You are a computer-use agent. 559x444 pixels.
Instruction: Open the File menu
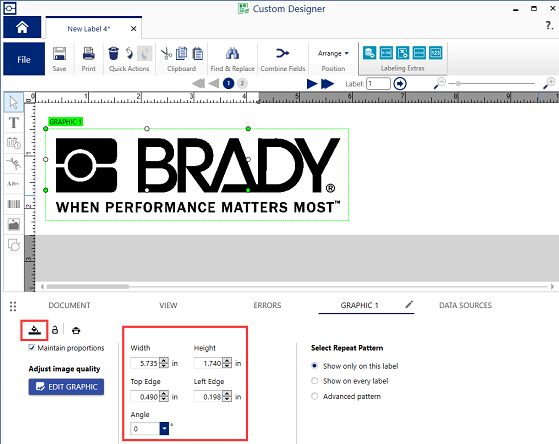(x=24, y=59)
